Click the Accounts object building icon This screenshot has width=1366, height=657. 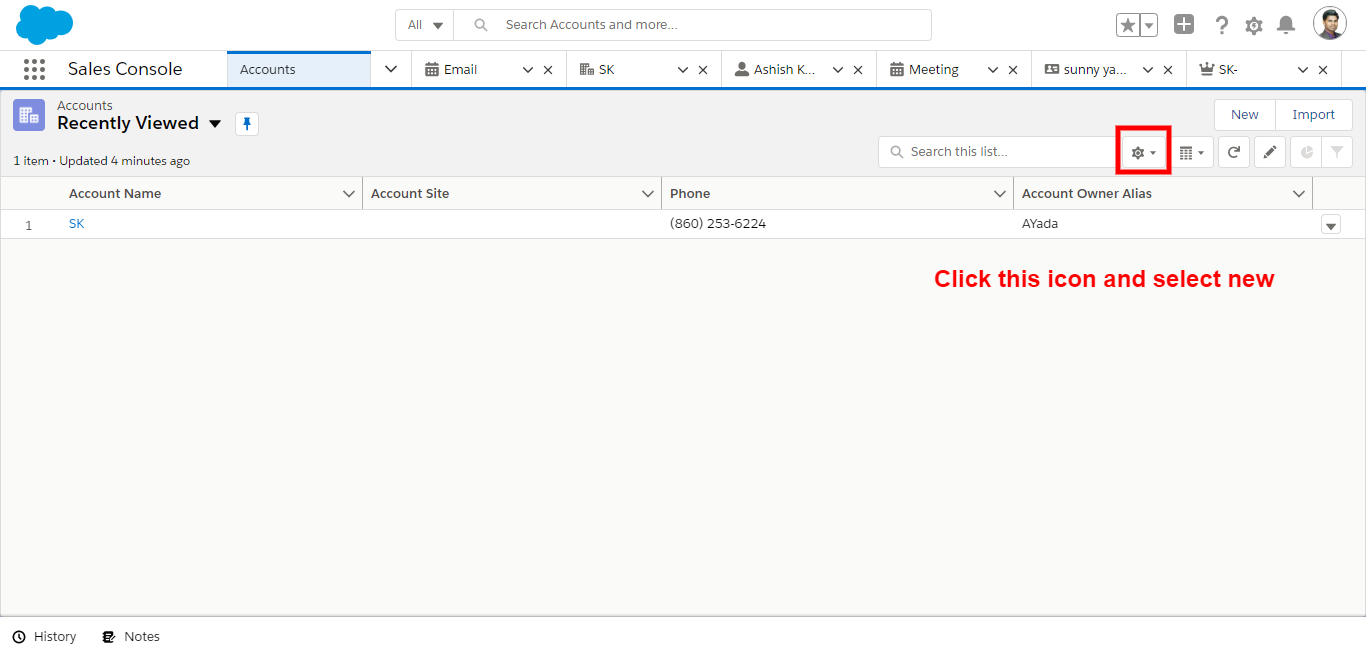[29, 115]
